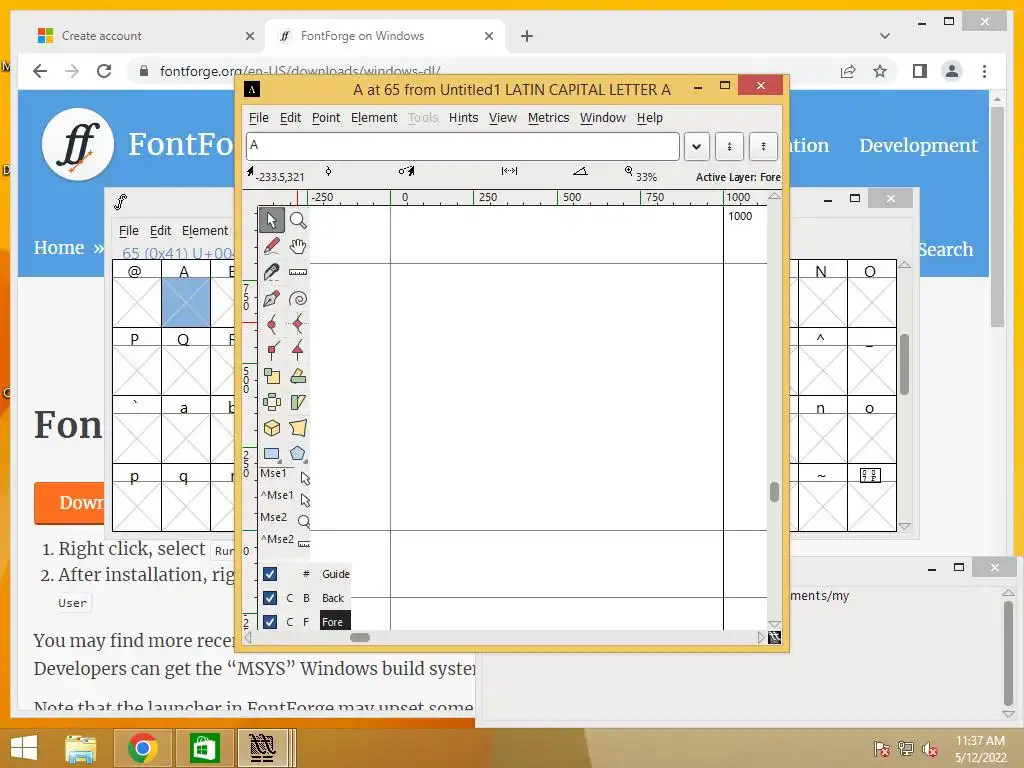
Task: Click the ^Mse1 pointer tool assignment
Action: 285,497
